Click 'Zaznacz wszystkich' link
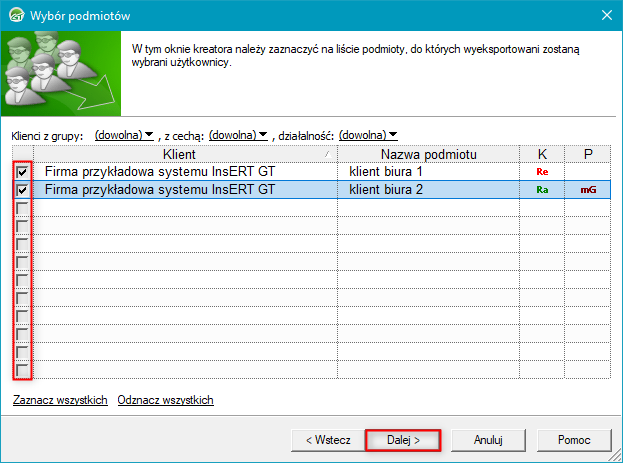Viewport: 623px width, 463px height. 60,400
